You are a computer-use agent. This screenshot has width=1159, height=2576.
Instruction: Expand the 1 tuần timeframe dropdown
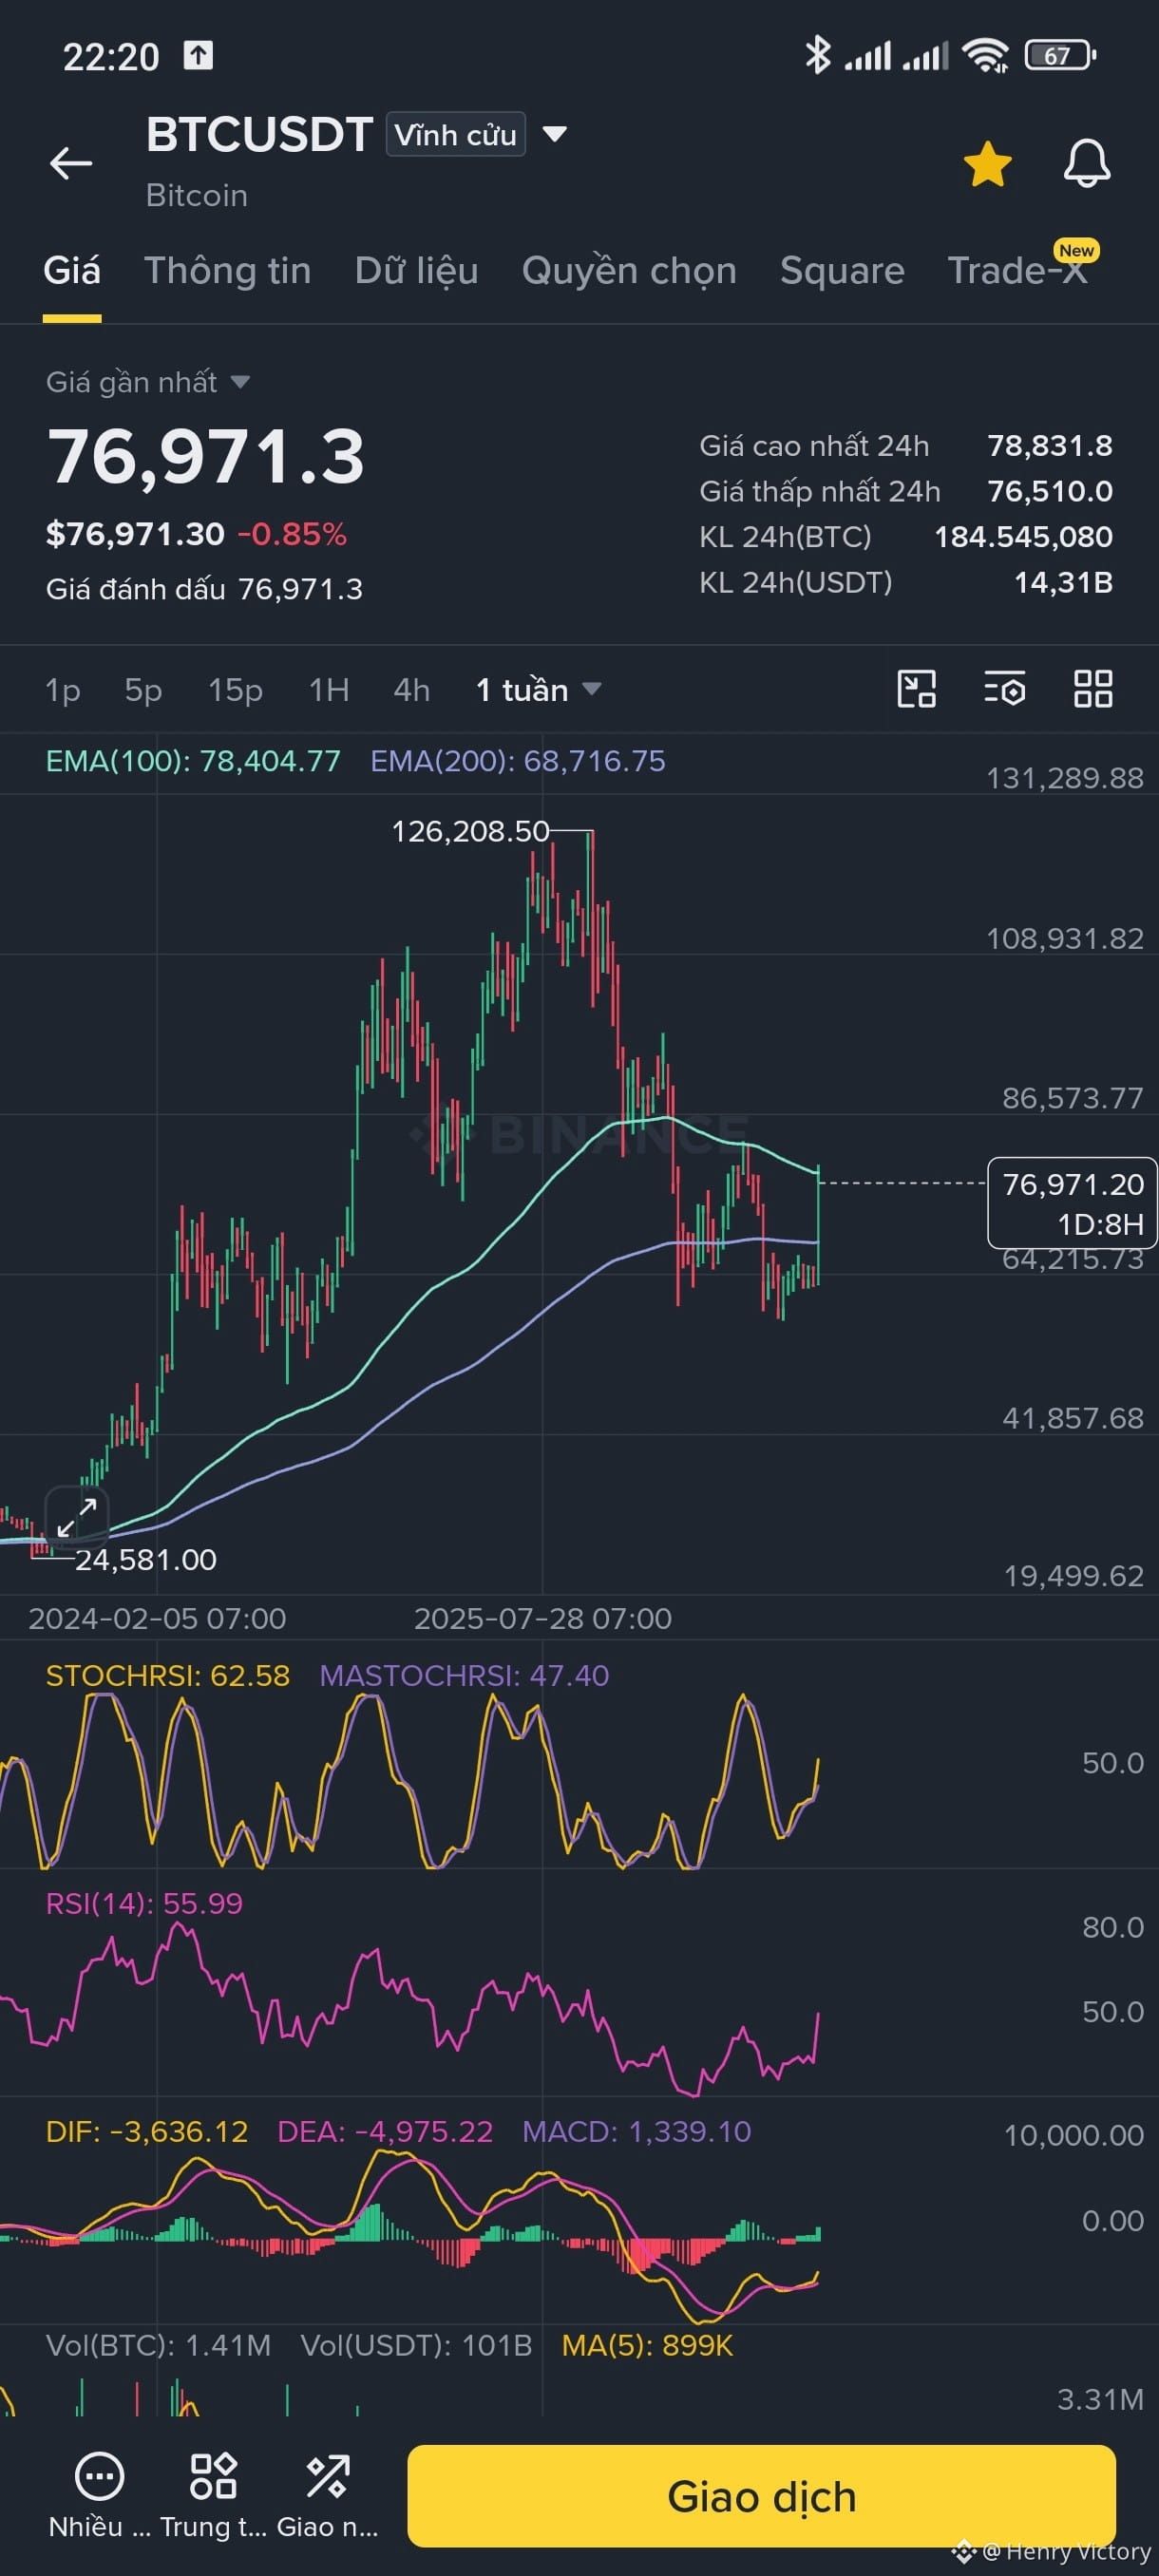point(539,690)
